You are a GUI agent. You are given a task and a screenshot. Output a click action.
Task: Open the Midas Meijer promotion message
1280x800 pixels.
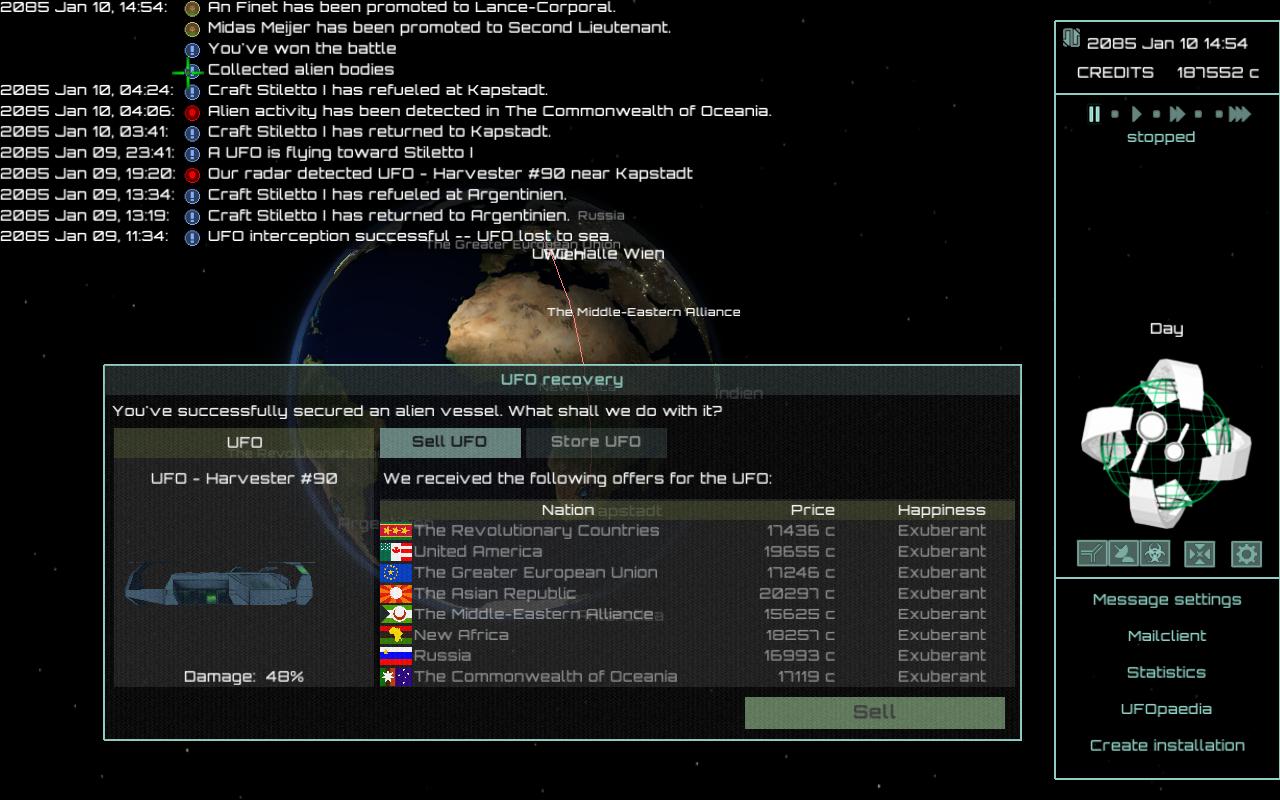439,28
